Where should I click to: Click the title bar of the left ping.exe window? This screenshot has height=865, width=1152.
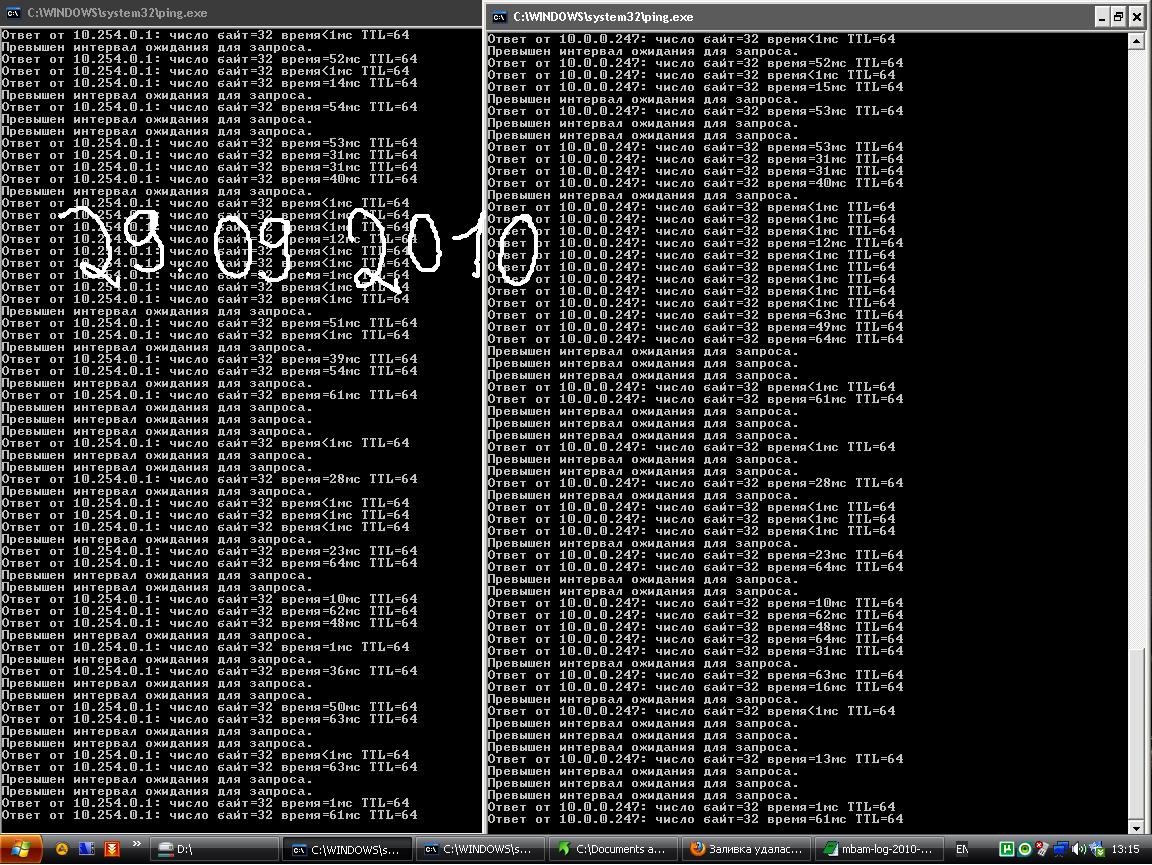241,13
